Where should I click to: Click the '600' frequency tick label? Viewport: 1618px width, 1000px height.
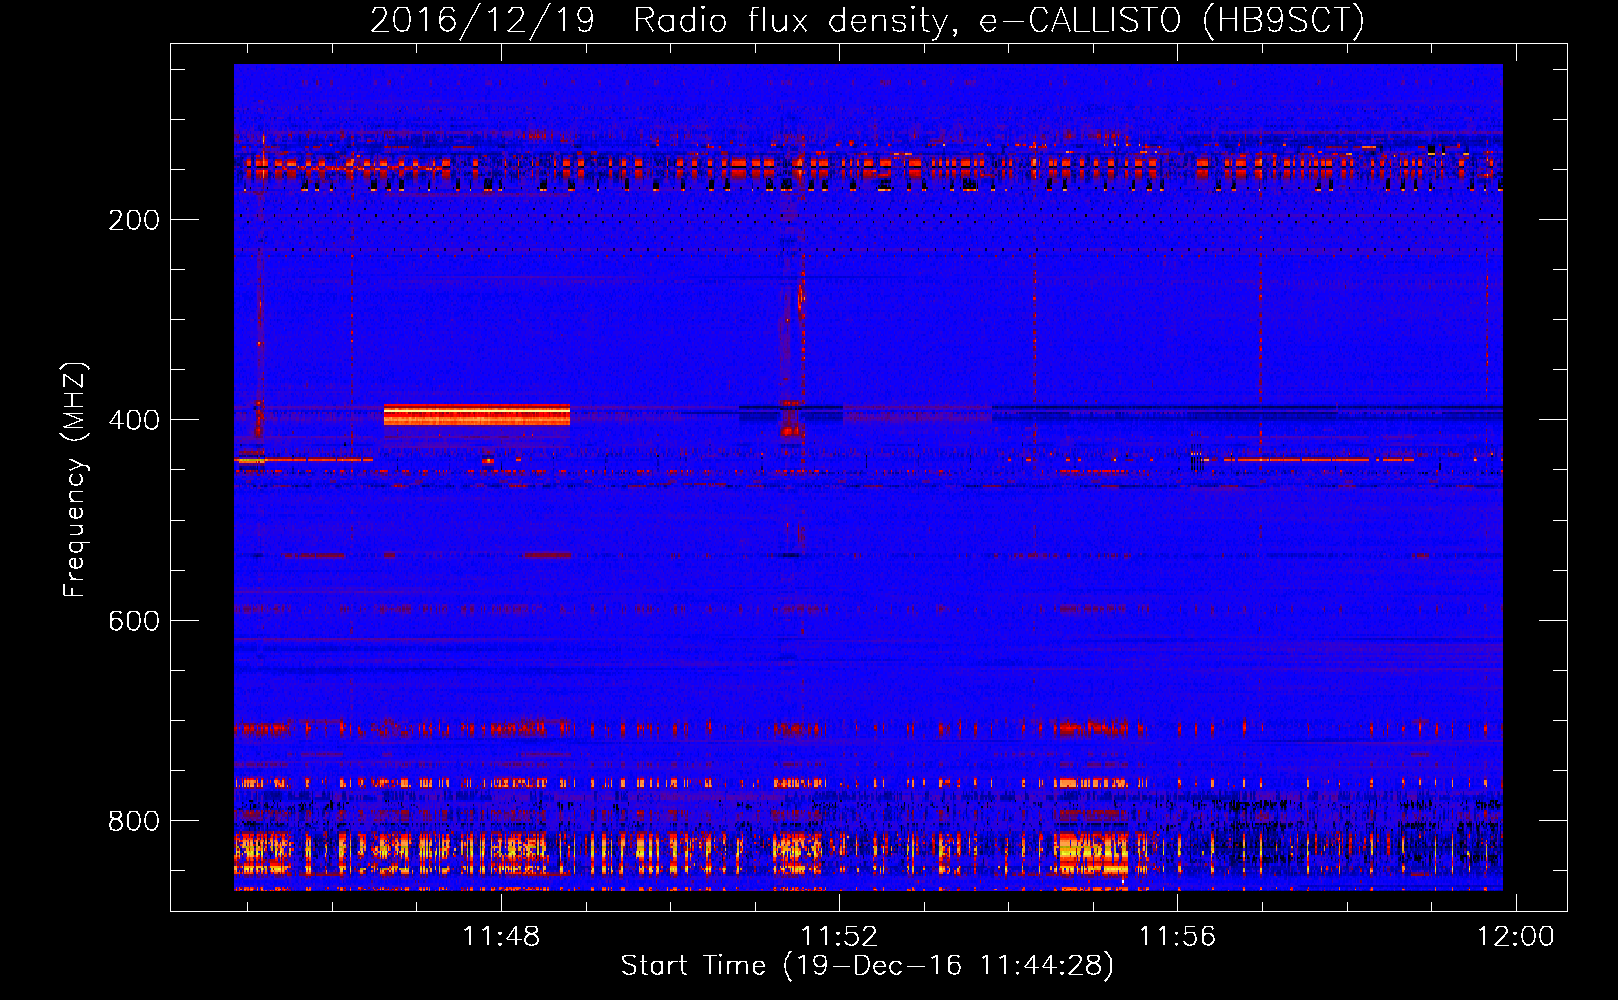(134, 621)
